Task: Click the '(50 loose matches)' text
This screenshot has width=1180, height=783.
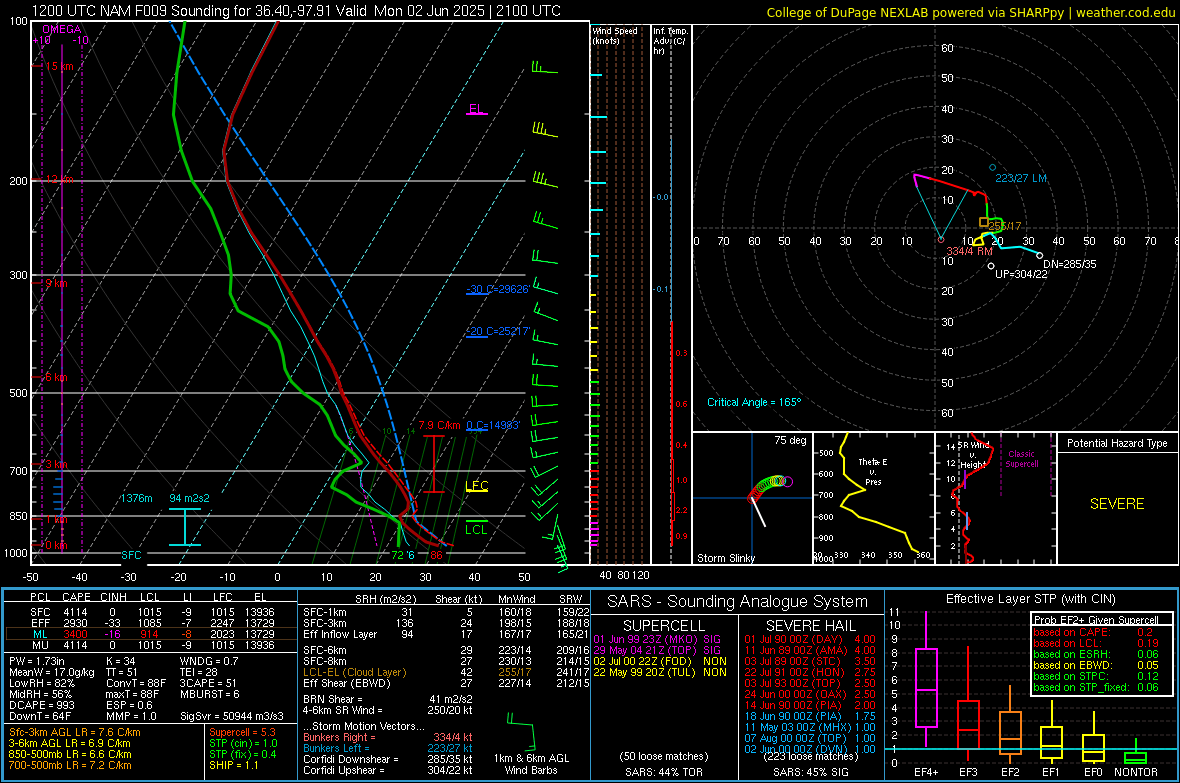Action: (x=664, y=756)
